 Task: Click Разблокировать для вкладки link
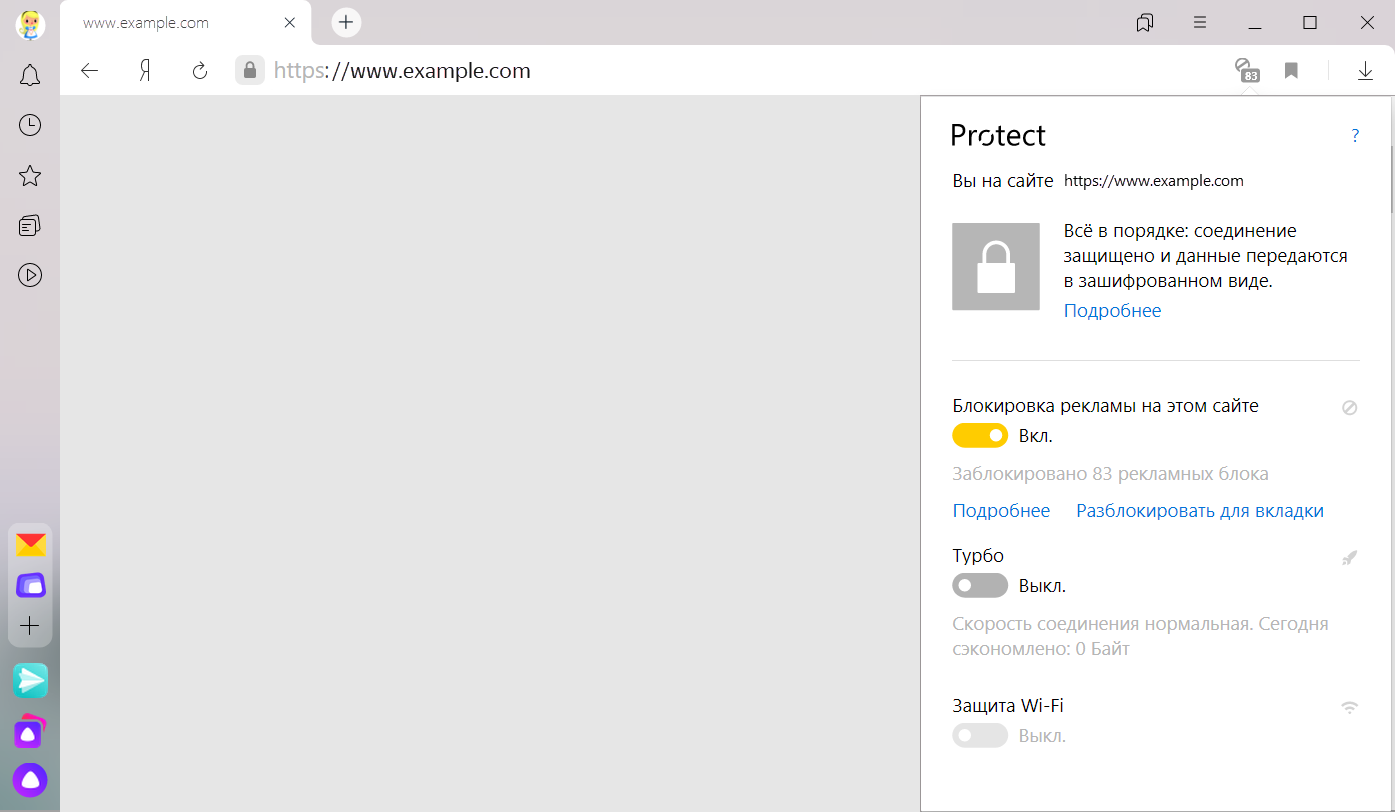coord(1200,511)
